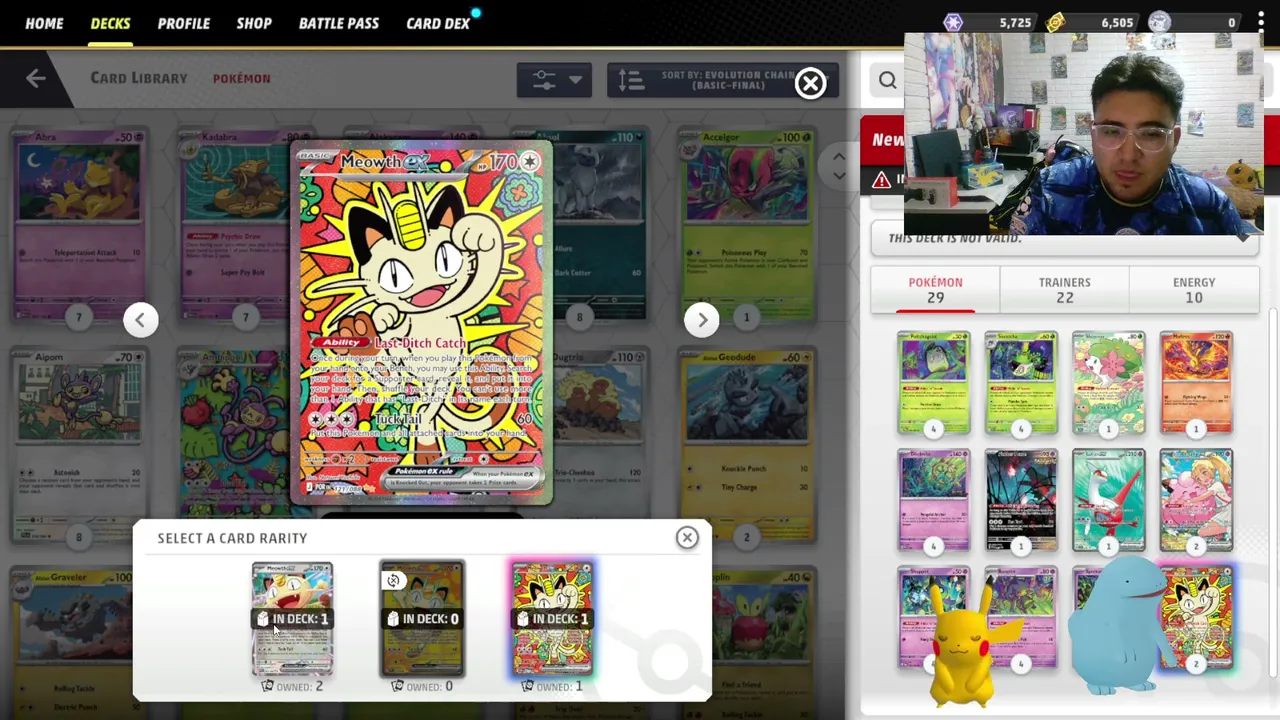Image resolution: width=1280 pixels, height=720 pixels.
Task: Click the Sinistcha card in the deck
Action: (x=1021, y=385)
